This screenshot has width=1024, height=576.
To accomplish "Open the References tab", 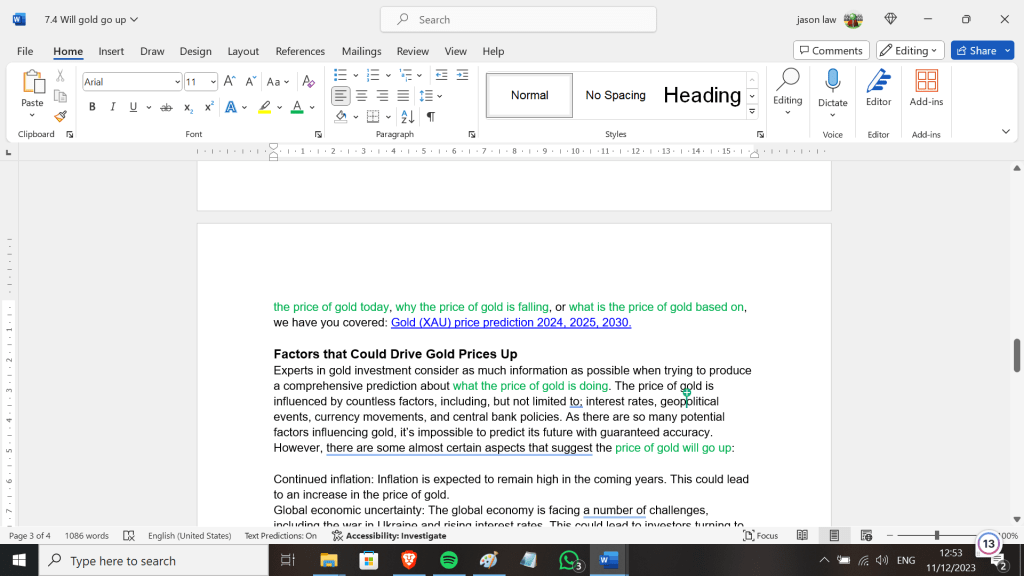I will [x=300, y=51].
